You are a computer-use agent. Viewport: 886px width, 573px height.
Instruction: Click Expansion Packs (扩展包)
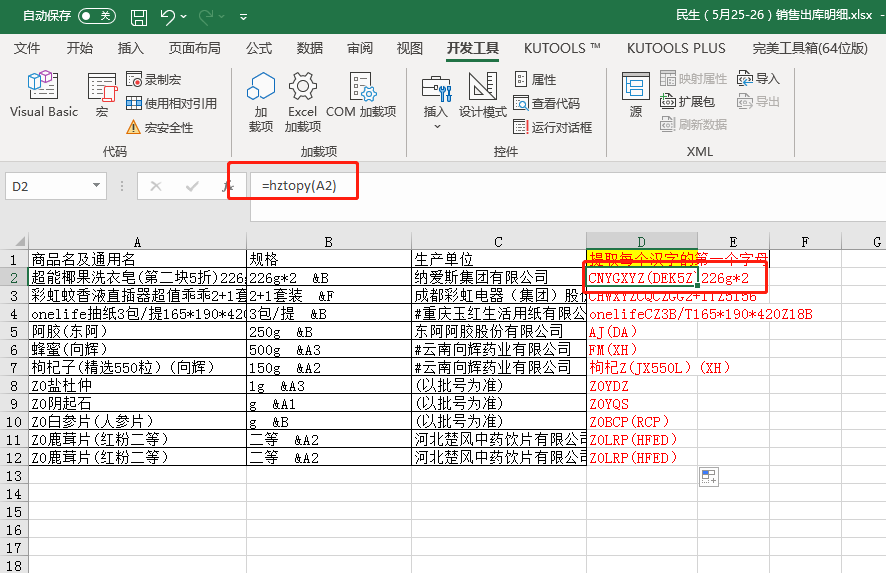click(687, 102)
